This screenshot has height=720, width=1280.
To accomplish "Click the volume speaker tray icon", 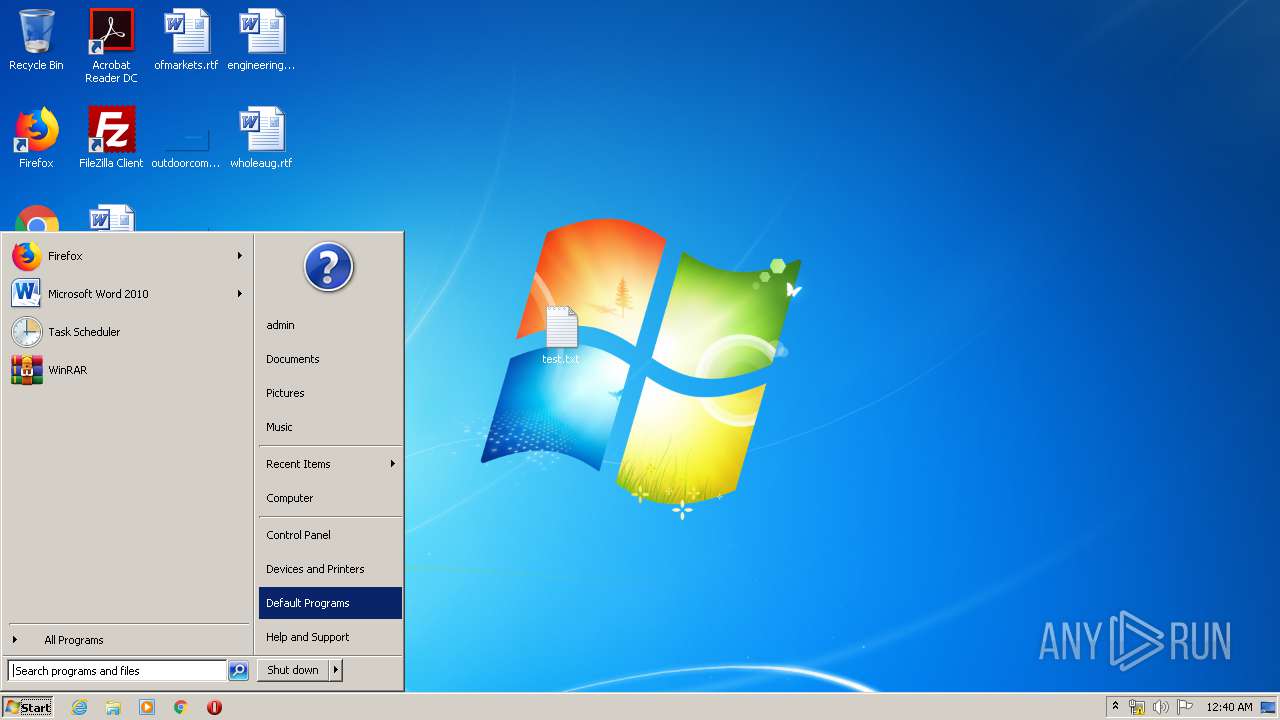I will pos(1160,707).
